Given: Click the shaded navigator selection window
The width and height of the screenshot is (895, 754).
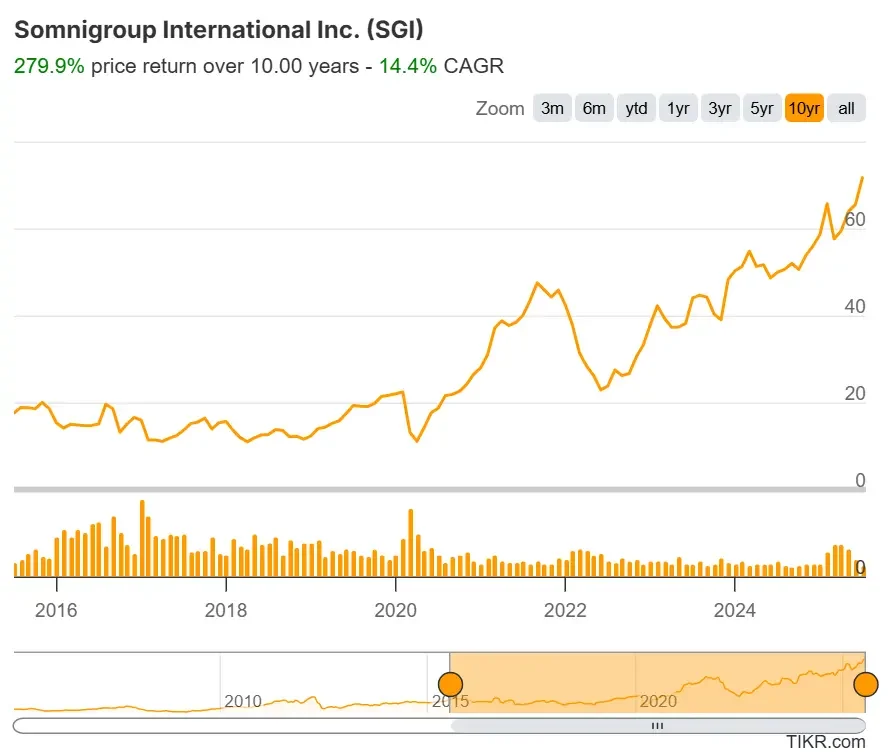Looking at the screenshot, I should tap(658, 683).
